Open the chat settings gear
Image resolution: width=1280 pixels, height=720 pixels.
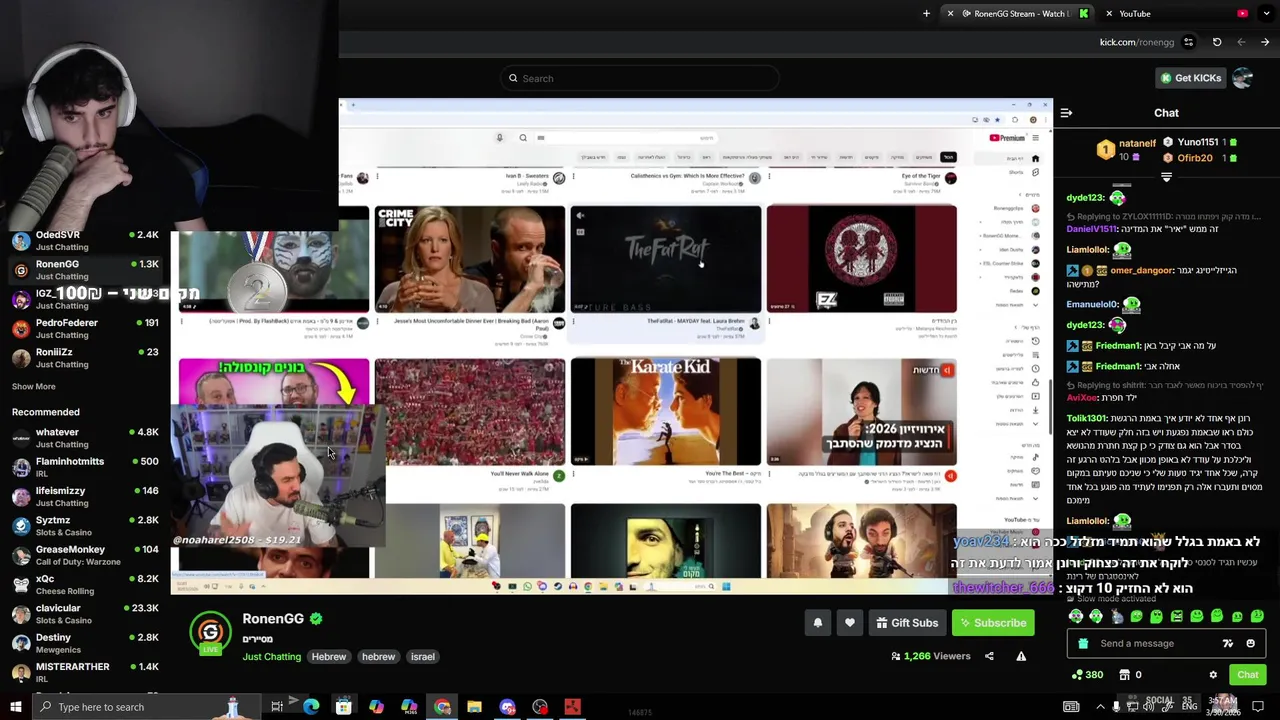(x=1213, y=675)
